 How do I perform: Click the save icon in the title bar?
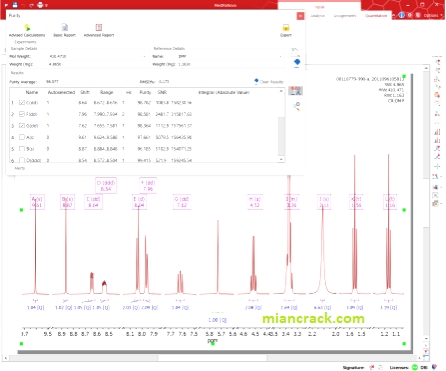point(15,5)
